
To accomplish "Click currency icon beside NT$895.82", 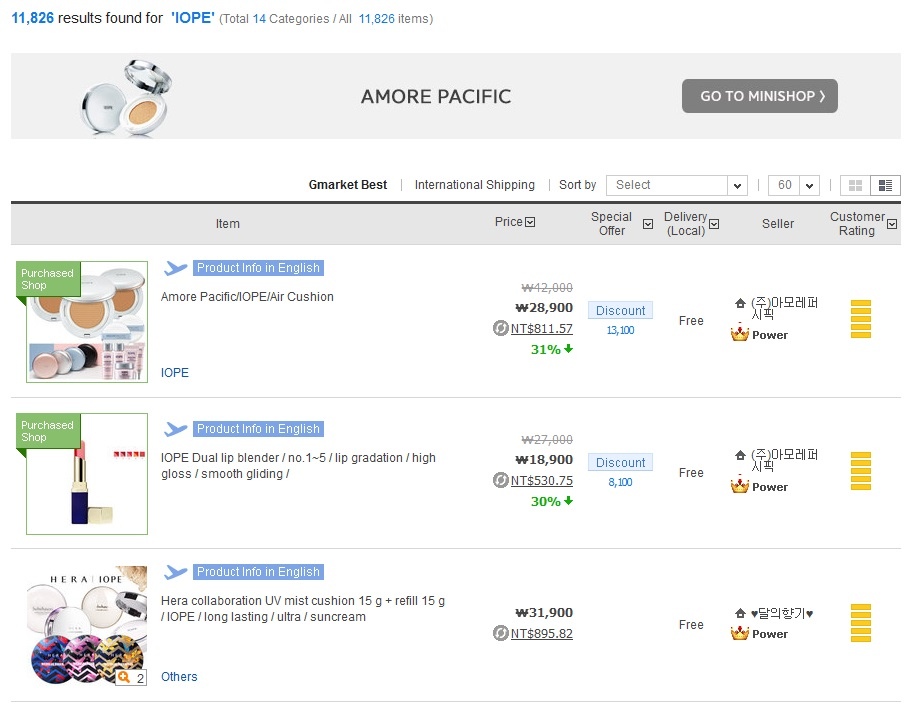I will (500, 633).
